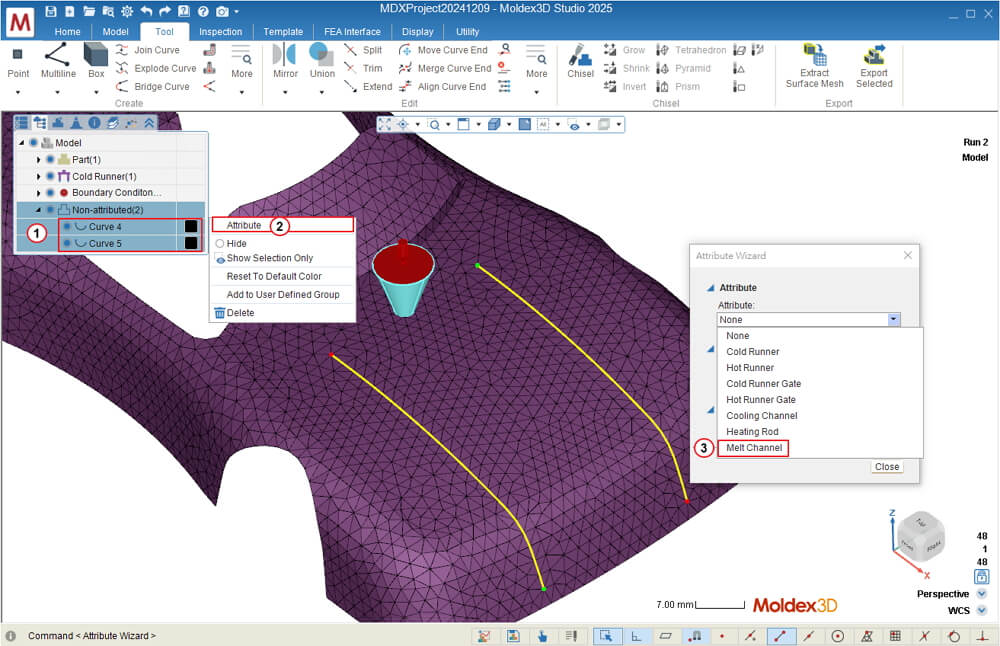Image resolution: width=1000 pixels, height=646 pixels.
Task: Take a snapshot with the camera icon
Action: click(x=222, y=11)
